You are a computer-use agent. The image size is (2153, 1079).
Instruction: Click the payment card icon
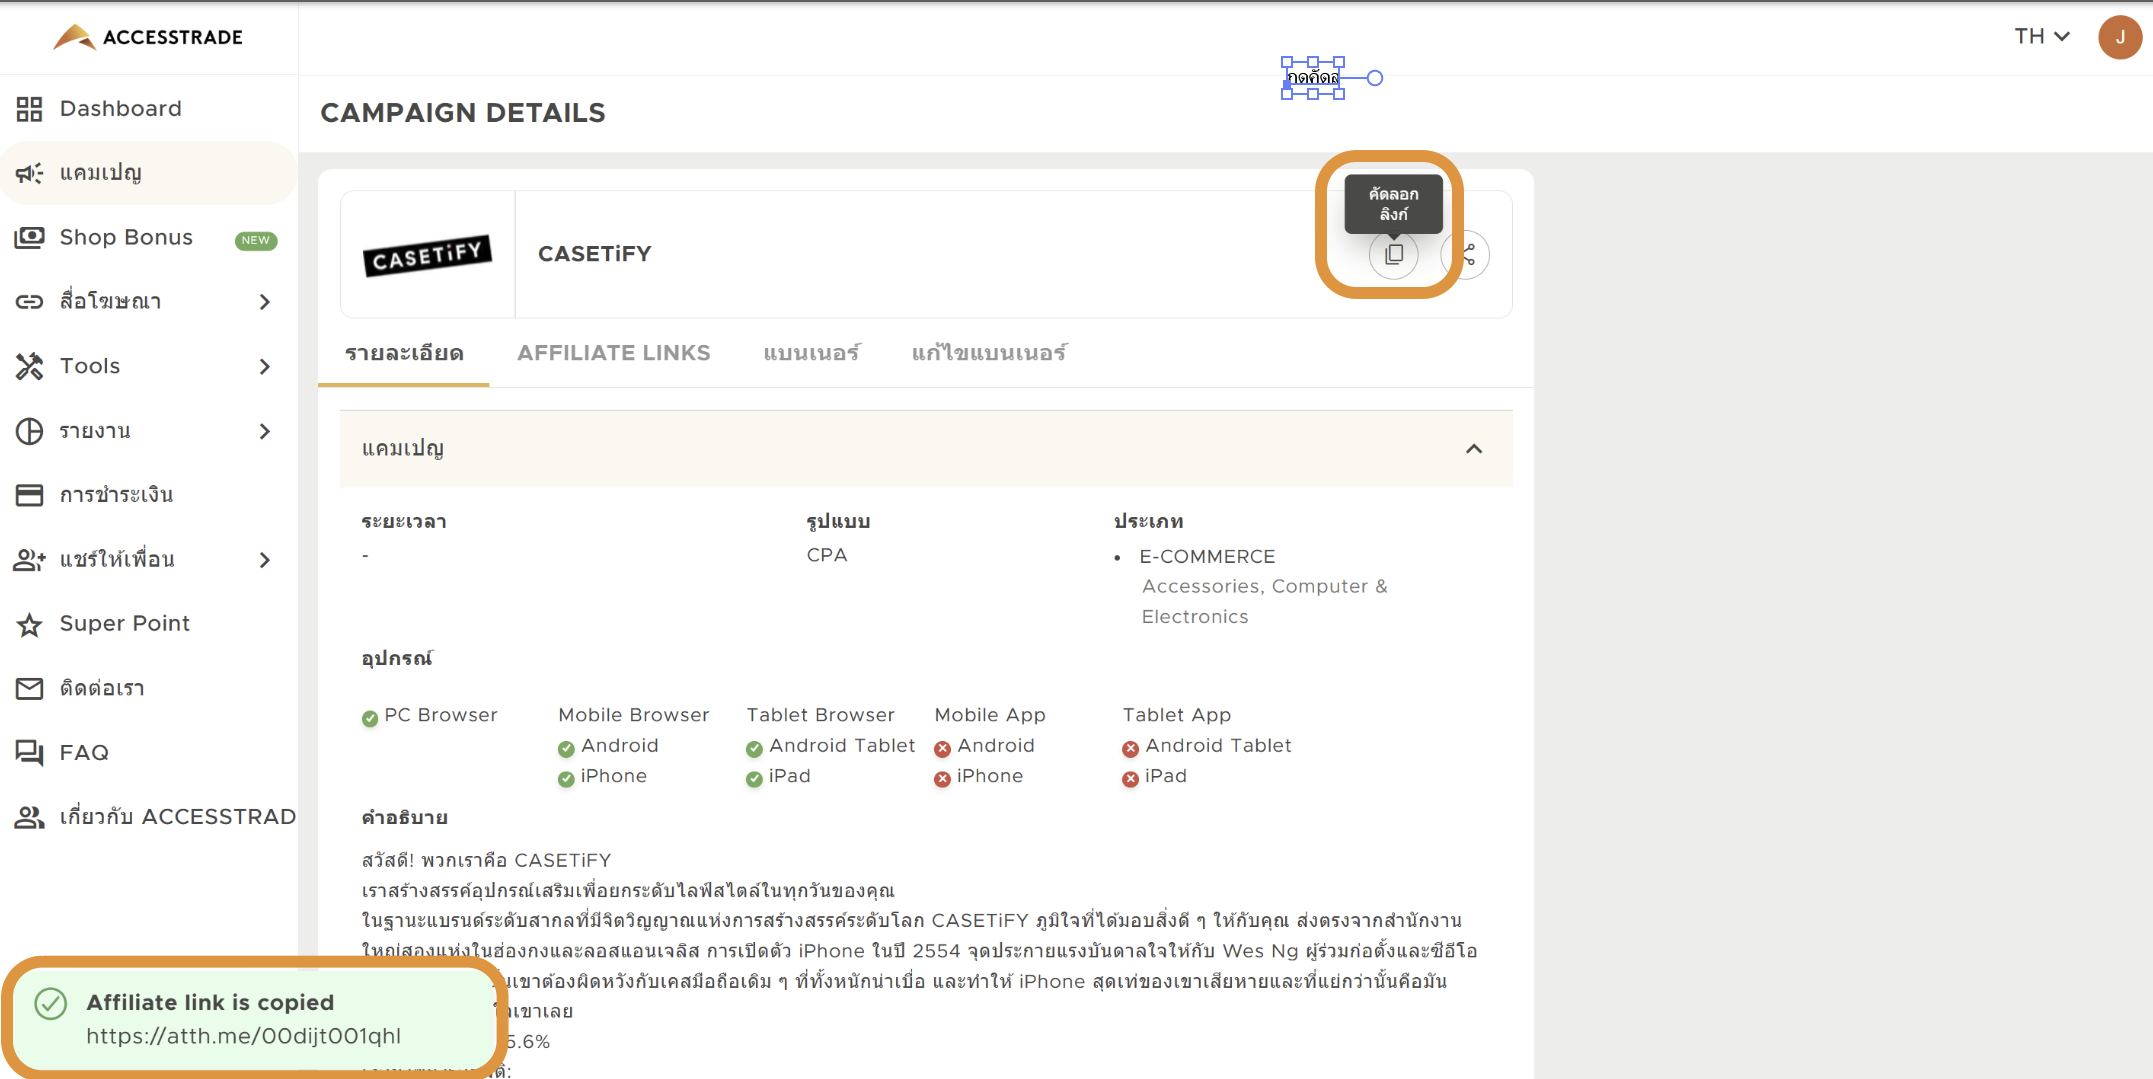(29, 495)
